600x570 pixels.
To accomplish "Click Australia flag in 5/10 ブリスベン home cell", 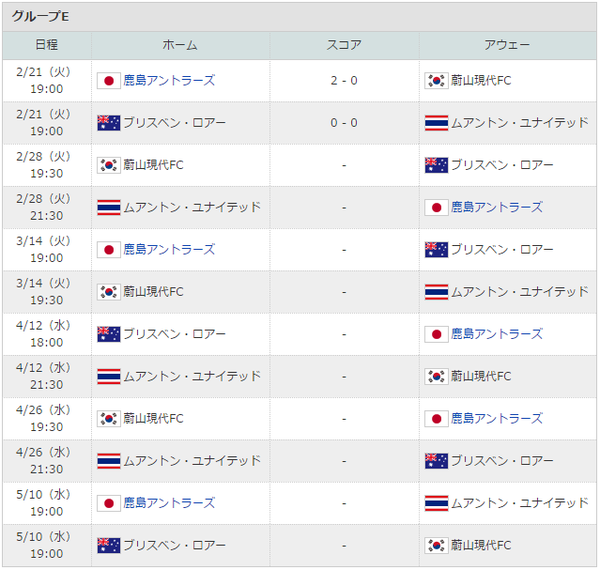I will (x=109, y=546).
